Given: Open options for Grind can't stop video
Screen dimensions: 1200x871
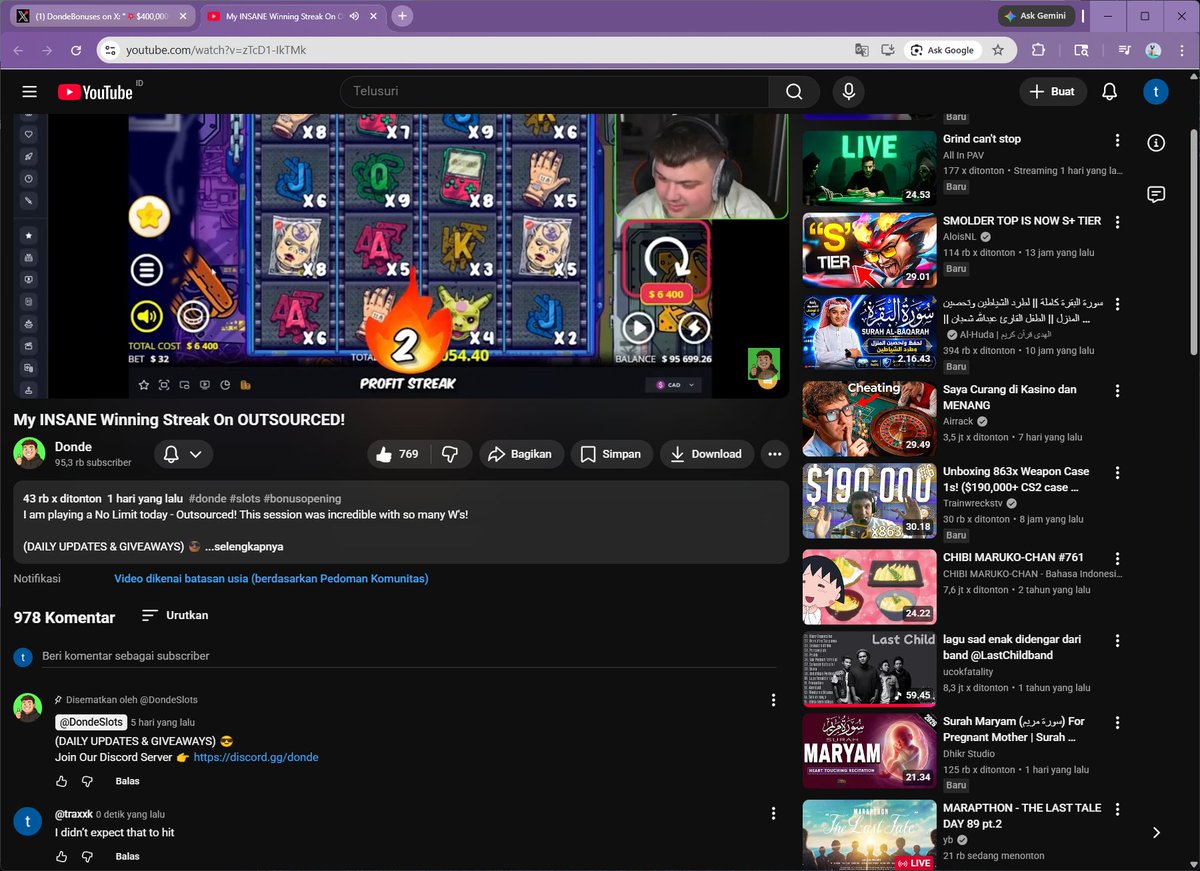Looking at the screenshot, I should (1118, 140).
